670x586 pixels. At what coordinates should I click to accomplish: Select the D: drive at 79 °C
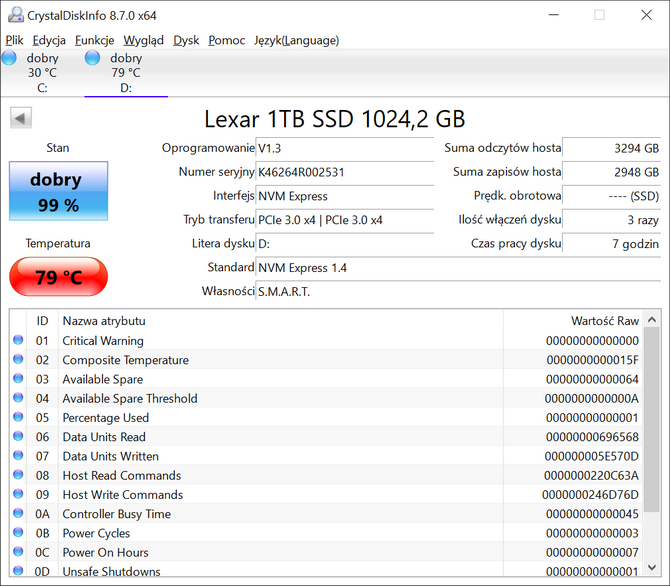126,72
